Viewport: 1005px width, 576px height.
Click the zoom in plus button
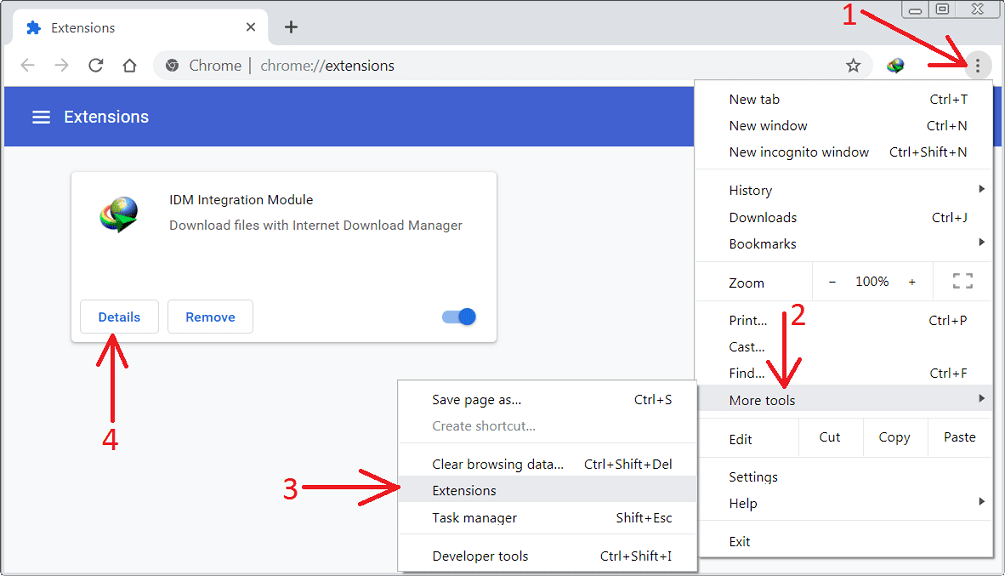912,281
